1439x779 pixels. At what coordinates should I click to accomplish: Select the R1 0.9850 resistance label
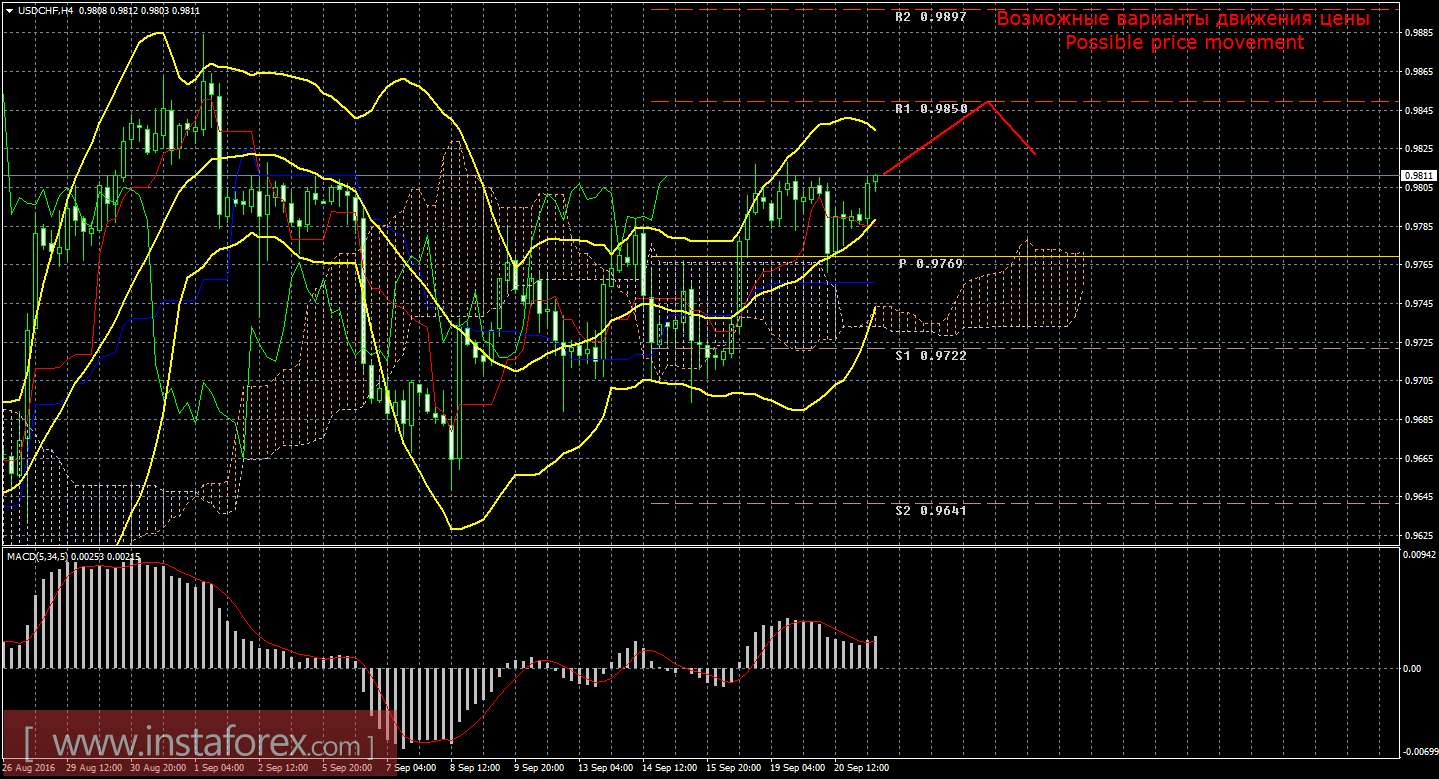coord(930,107)
